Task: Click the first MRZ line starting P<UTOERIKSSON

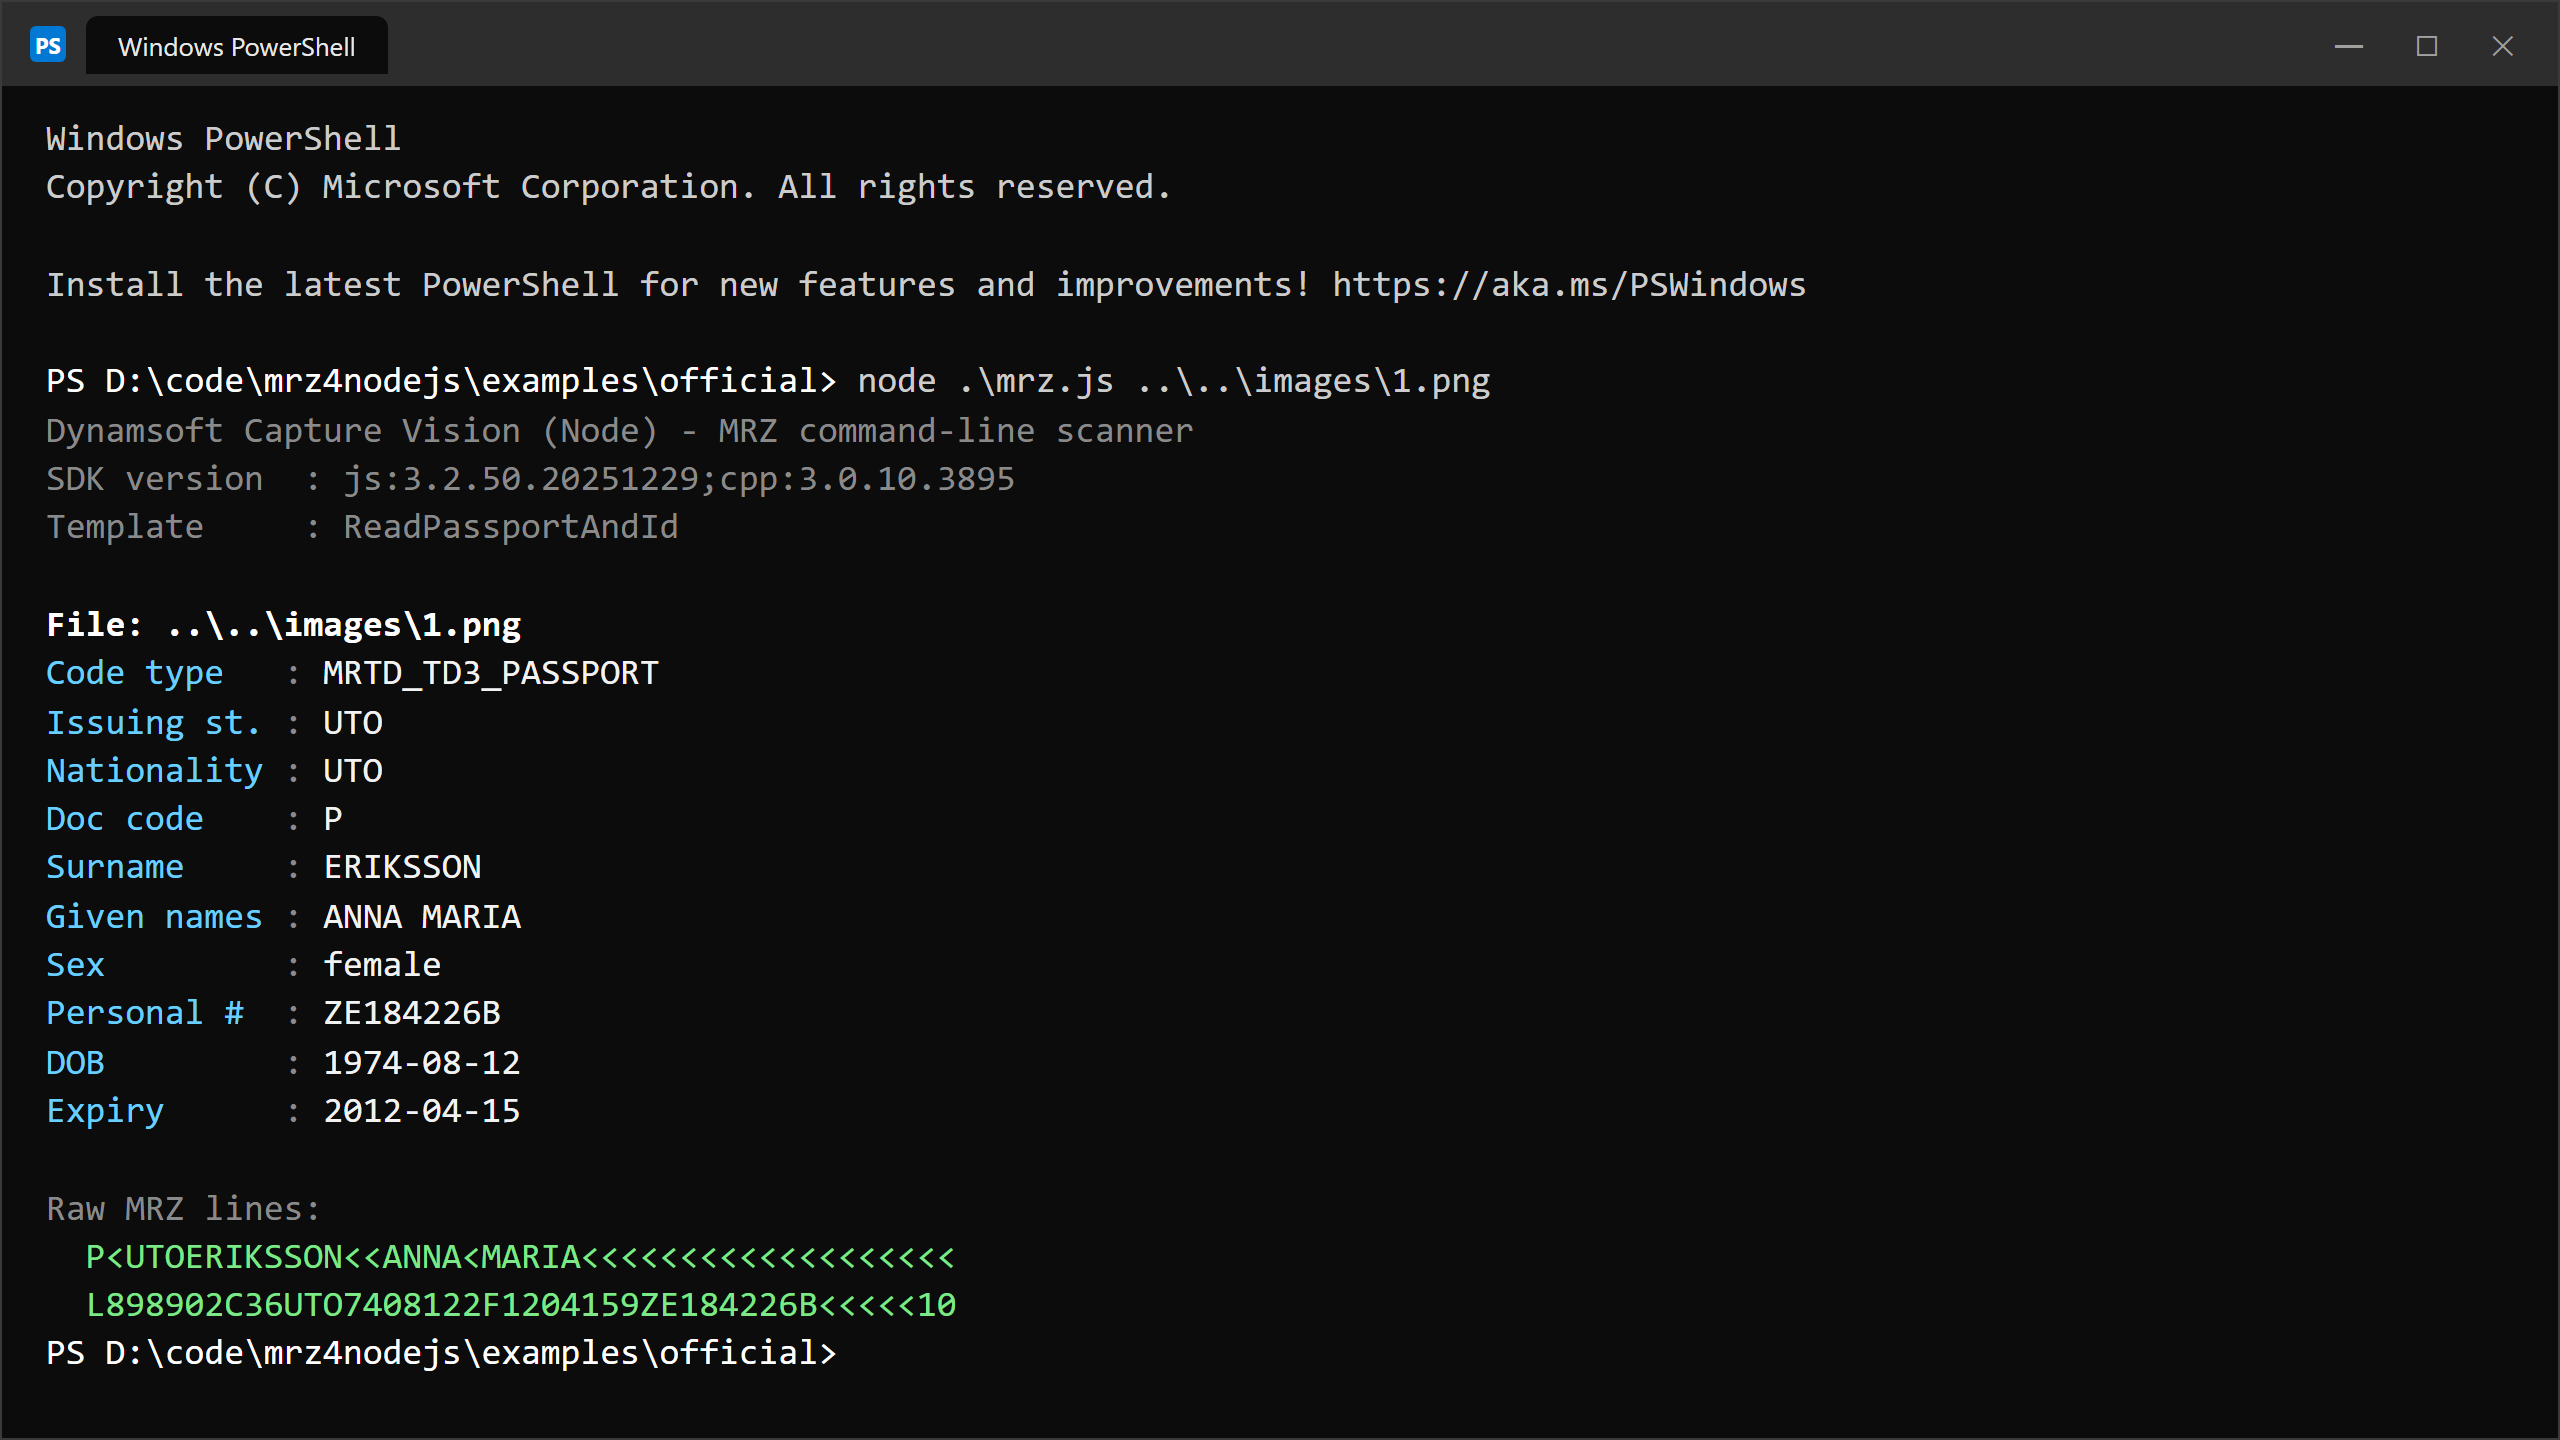Action: point(520,1257)
